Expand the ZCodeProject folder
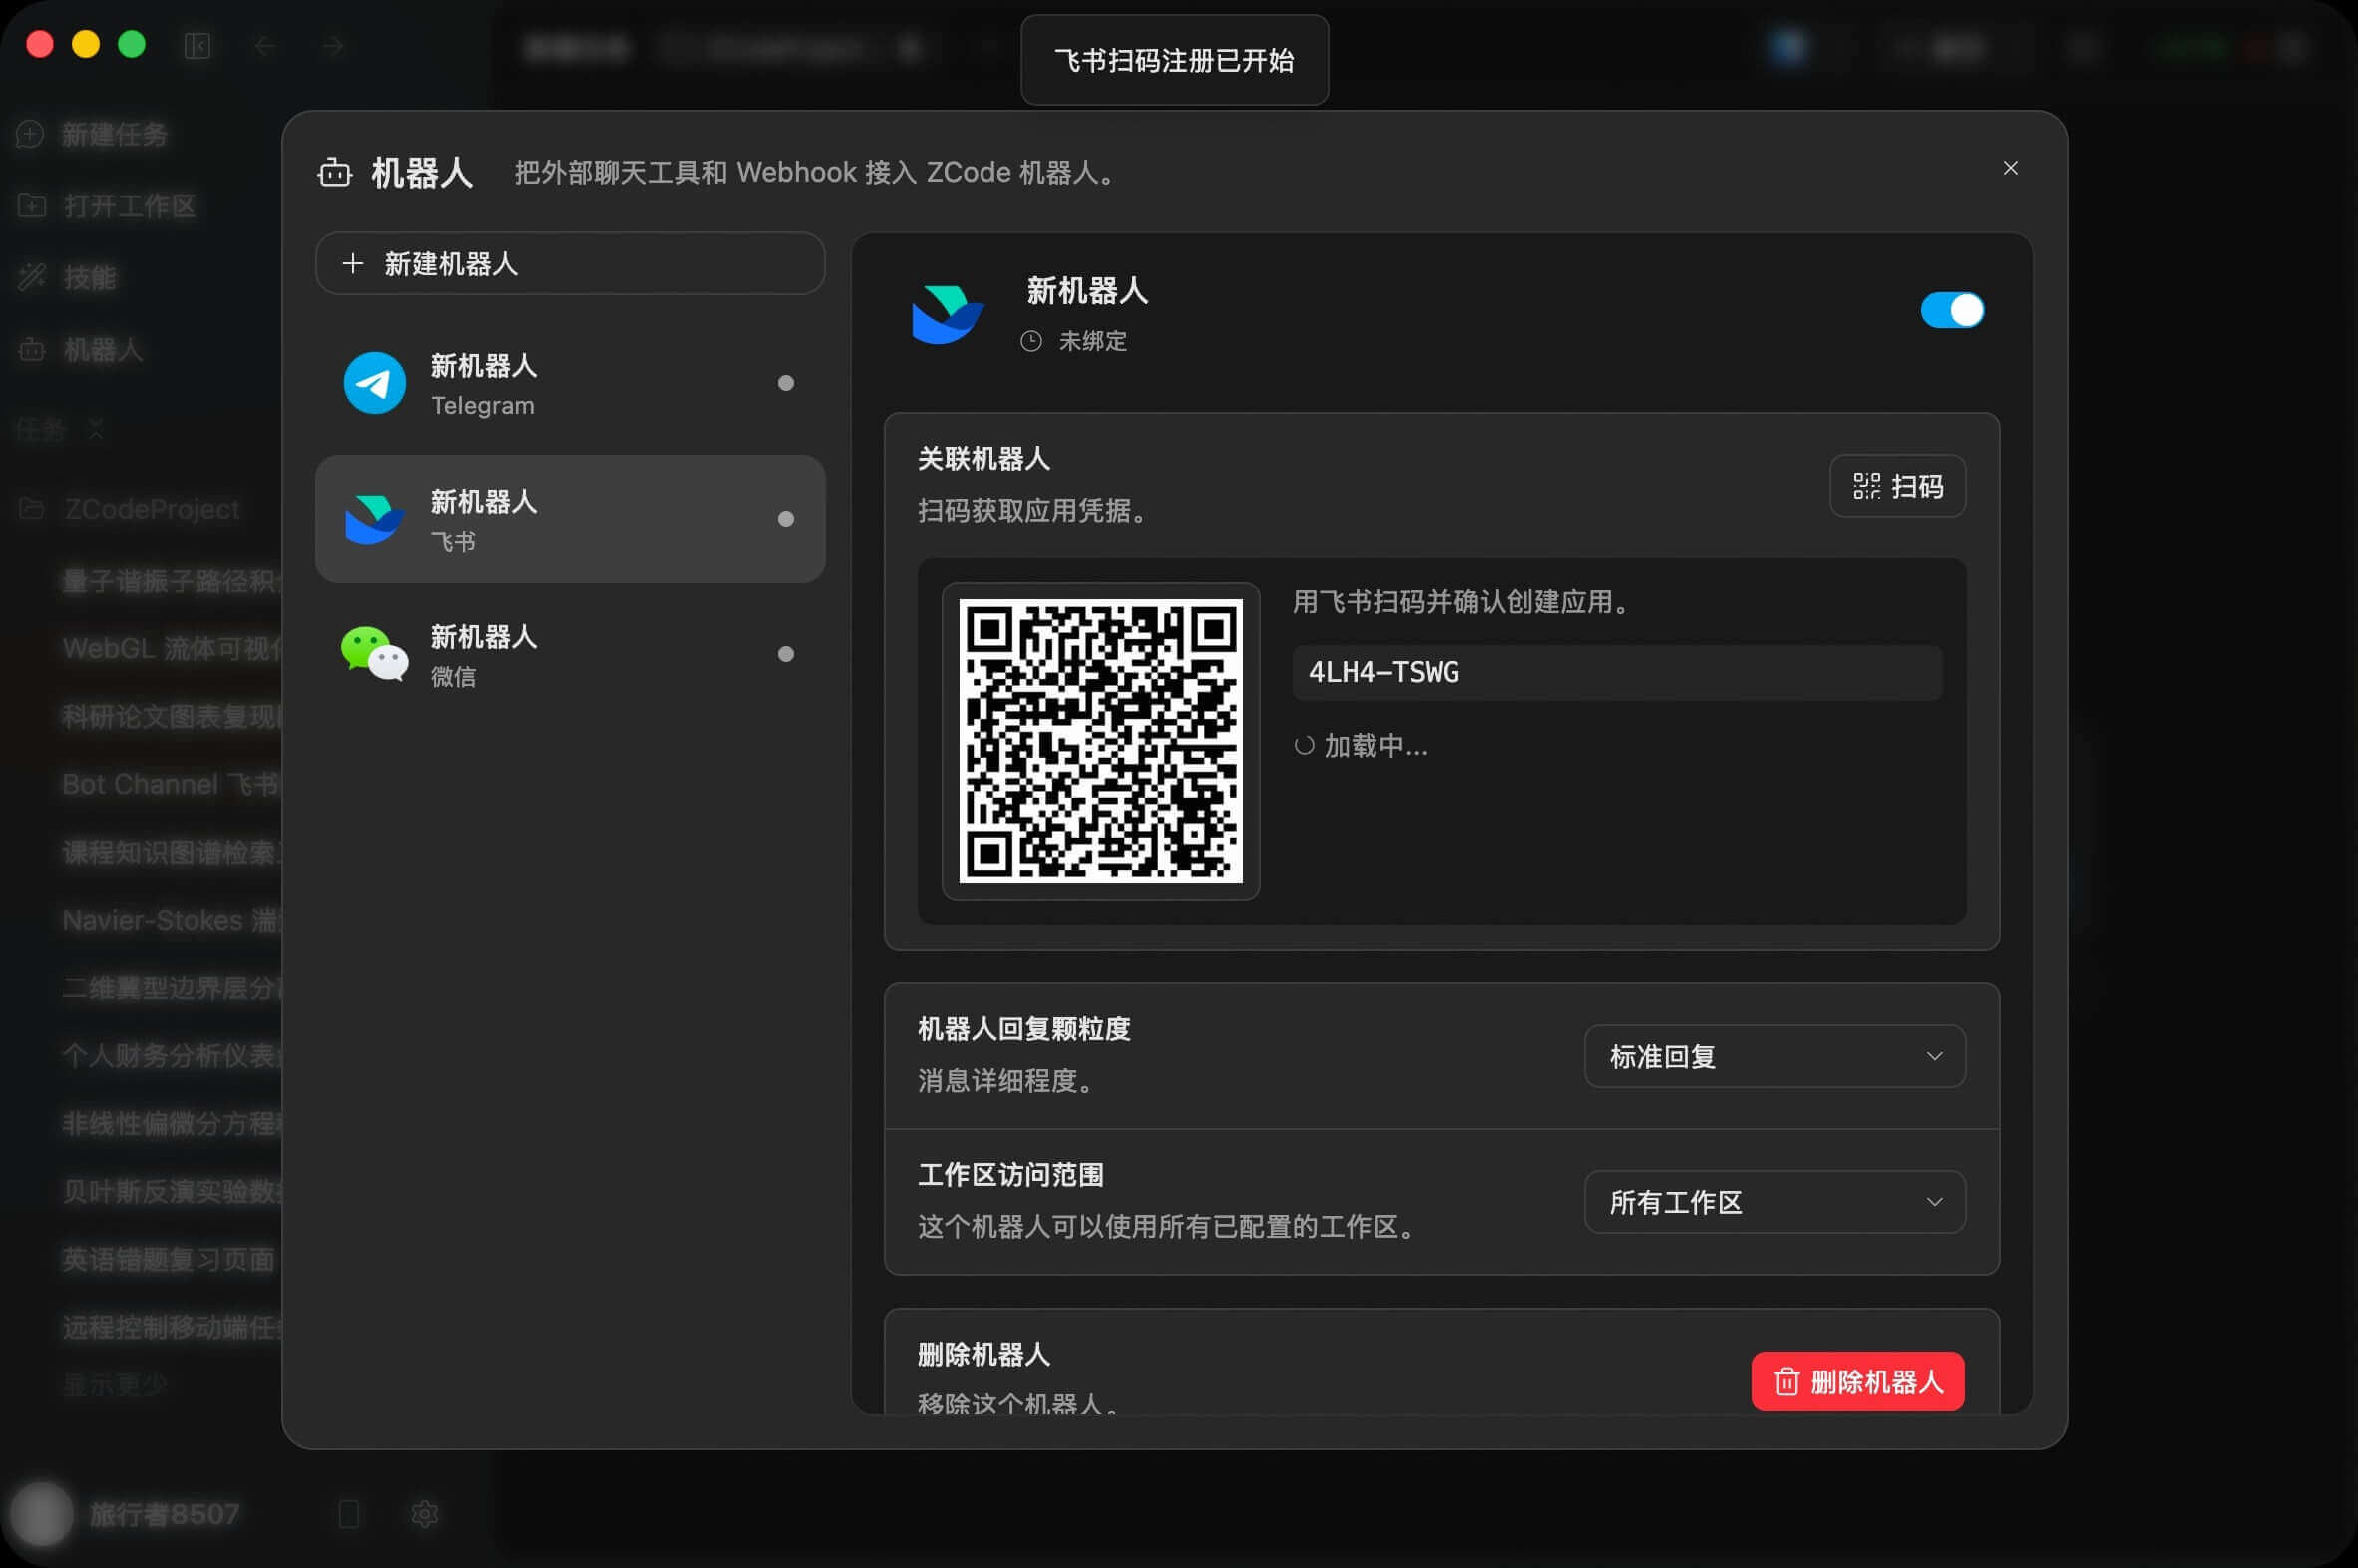The height and width of the screenshot is (1568, 2358). (130, 509)
